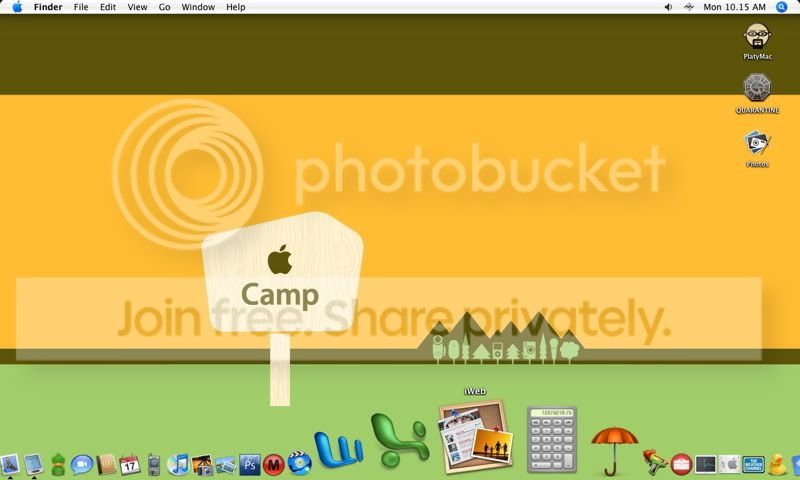Select the PlatyMac desktop drive icon

[x=757, y=37]
